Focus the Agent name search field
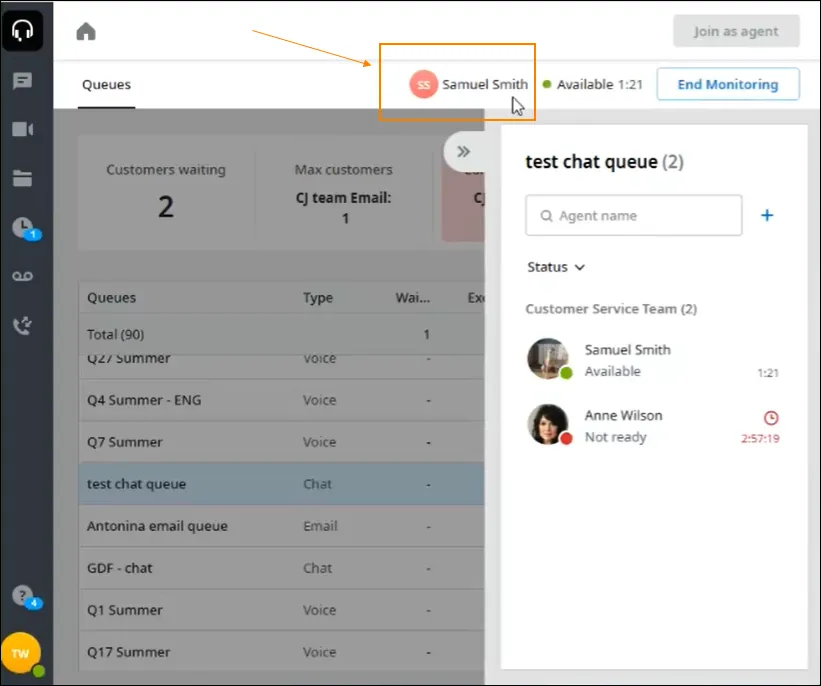Viewport: 821px width, 686px height. coord(634,216)
